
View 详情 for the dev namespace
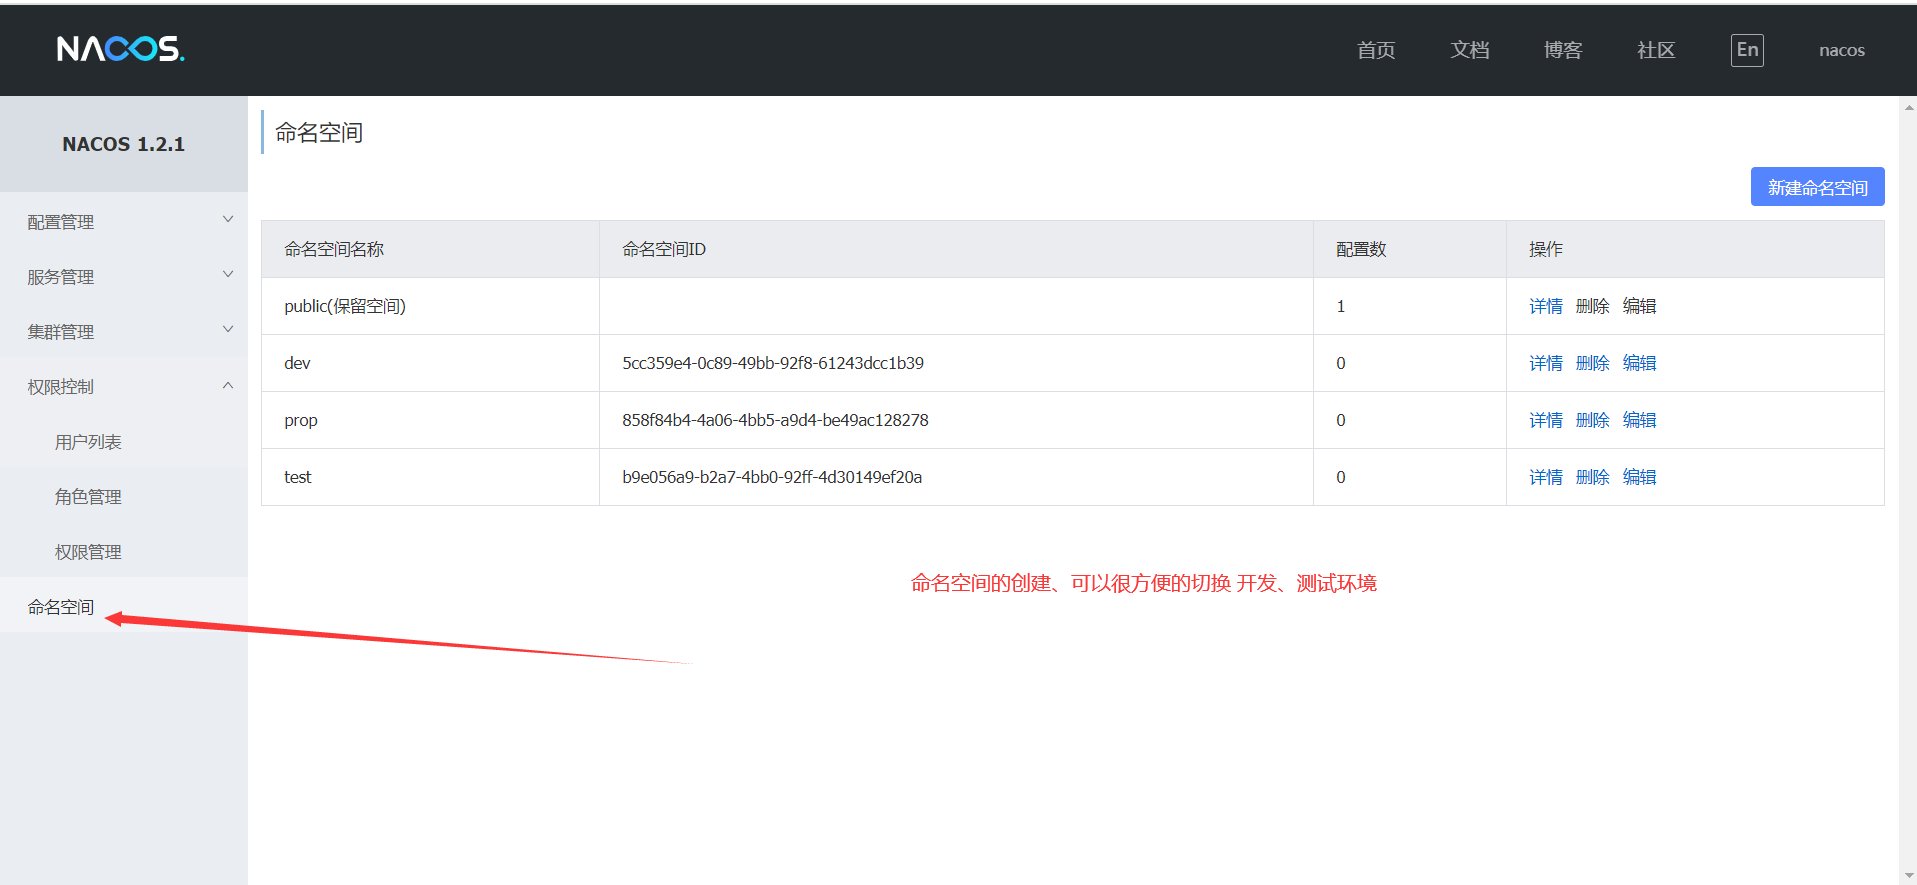point(1545,363)
